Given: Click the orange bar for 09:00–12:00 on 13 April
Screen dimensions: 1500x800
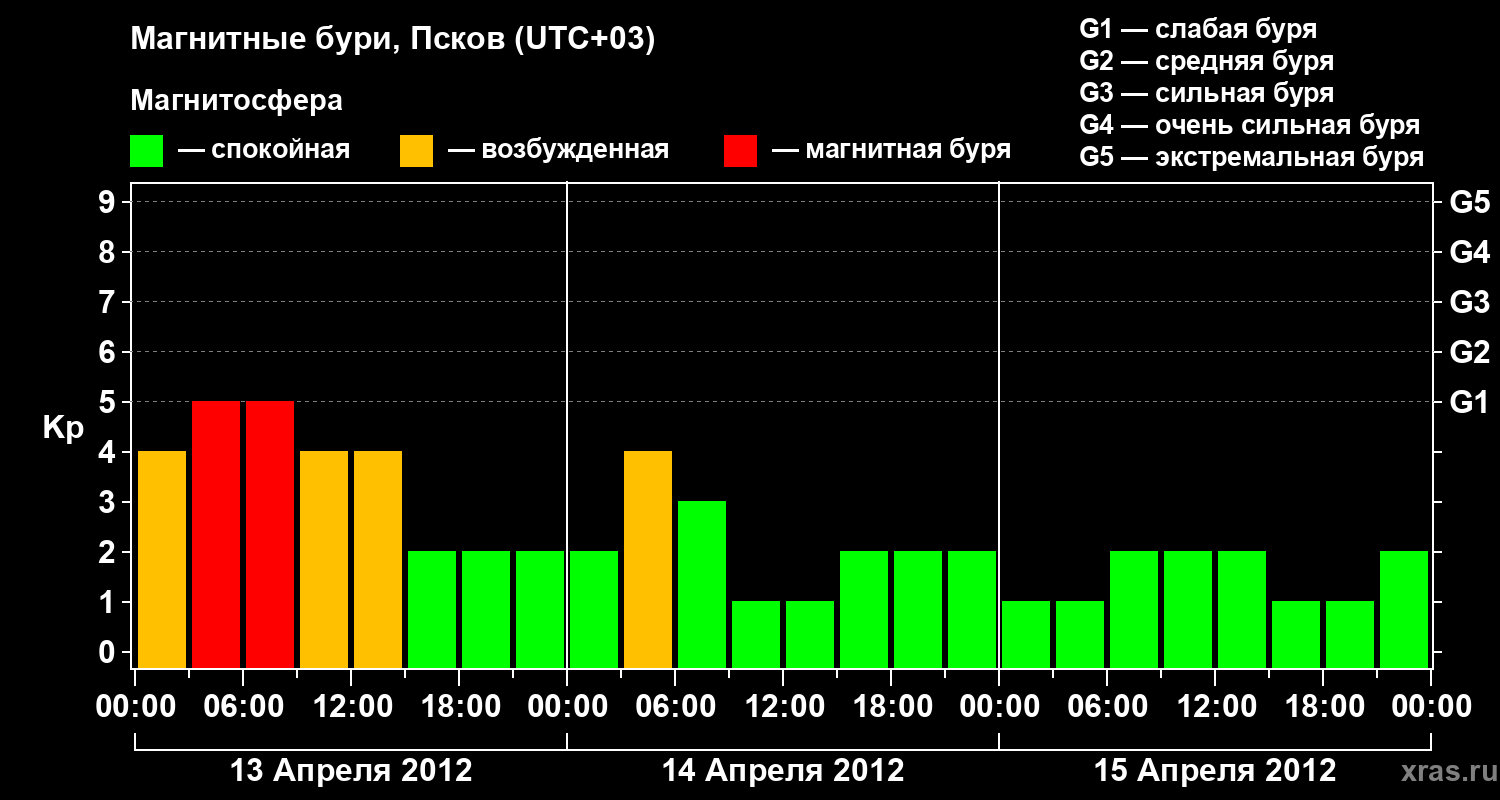Looking at the screenshot, I should 324,559.
